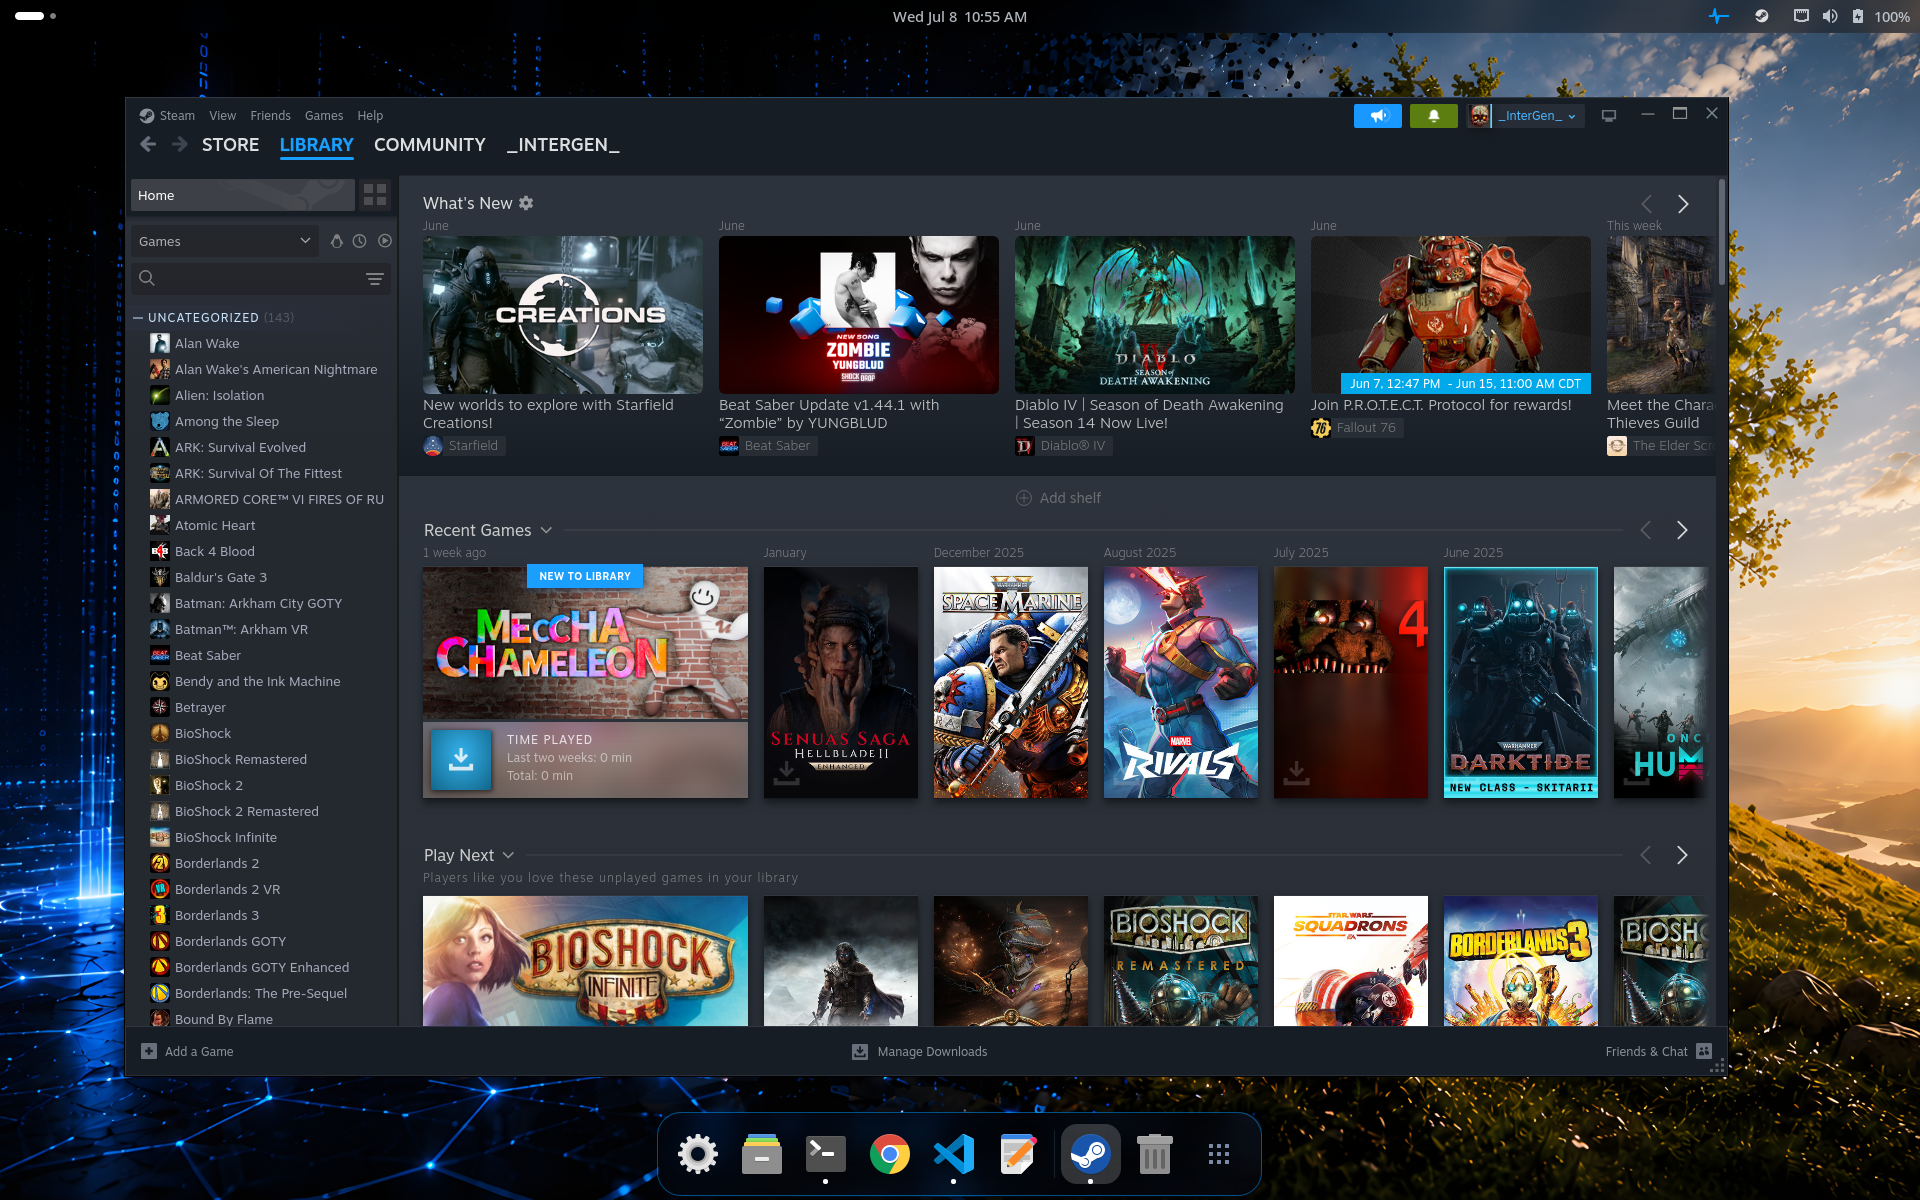Open the Friends menu
1920x1200 pixels.
tap(270, 116)
